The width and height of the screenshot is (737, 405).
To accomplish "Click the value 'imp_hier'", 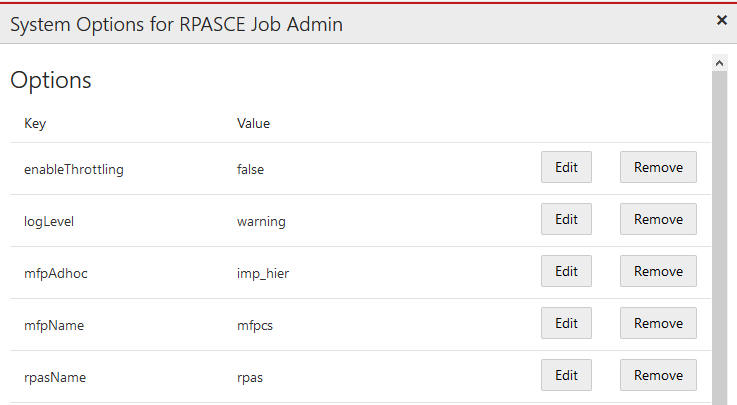I will [x=263, y=273].
